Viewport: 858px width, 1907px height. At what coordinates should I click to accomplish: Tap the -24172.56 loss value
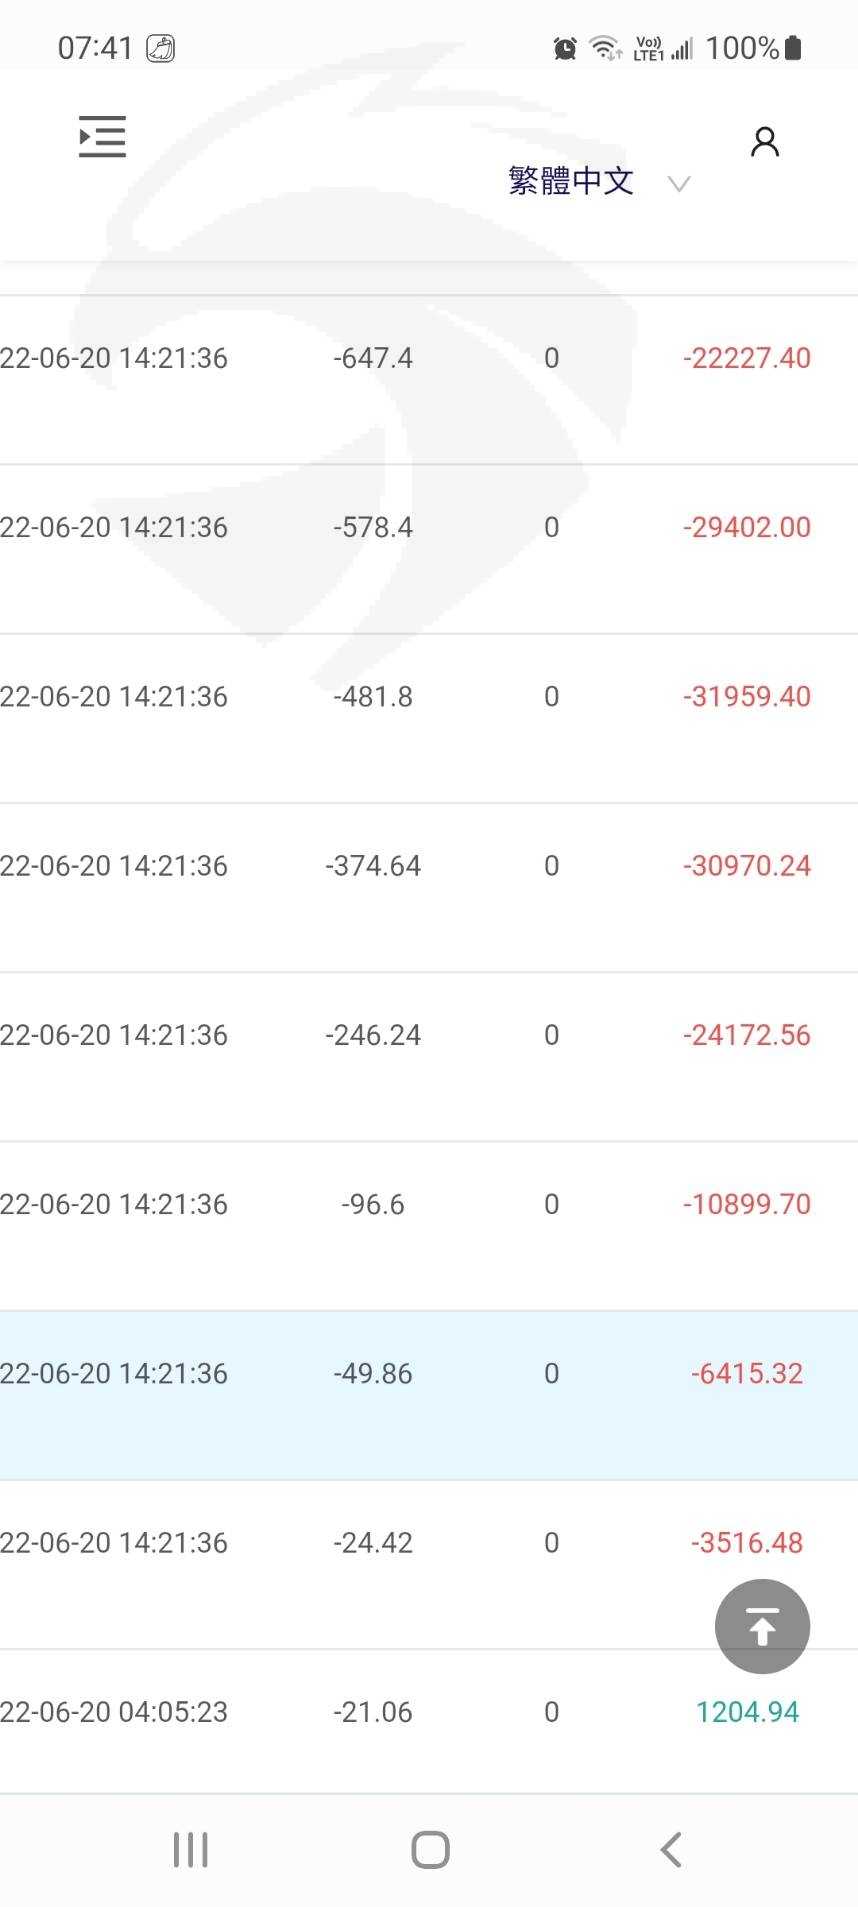[x=747, y=1035]
